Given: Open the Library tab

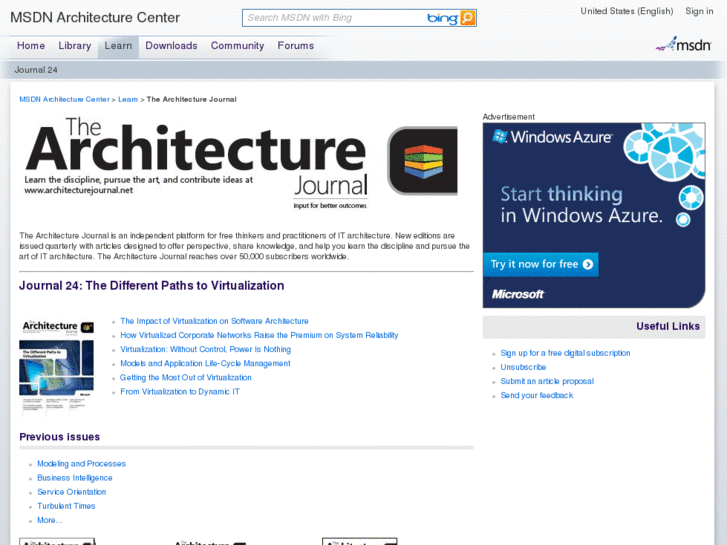Looking at the screenshot, I should pyautogui.click(x=74, y=45).
